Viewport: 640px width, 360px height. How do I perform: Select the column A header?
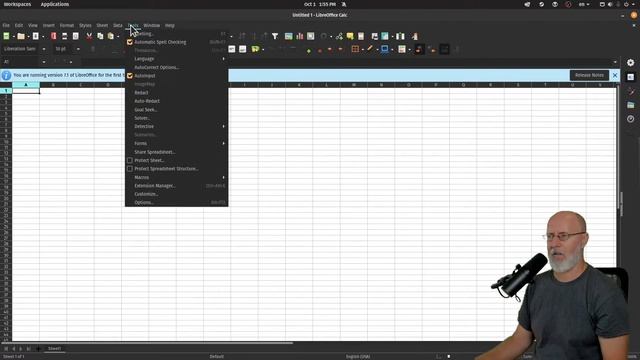(x=26, y=85)
